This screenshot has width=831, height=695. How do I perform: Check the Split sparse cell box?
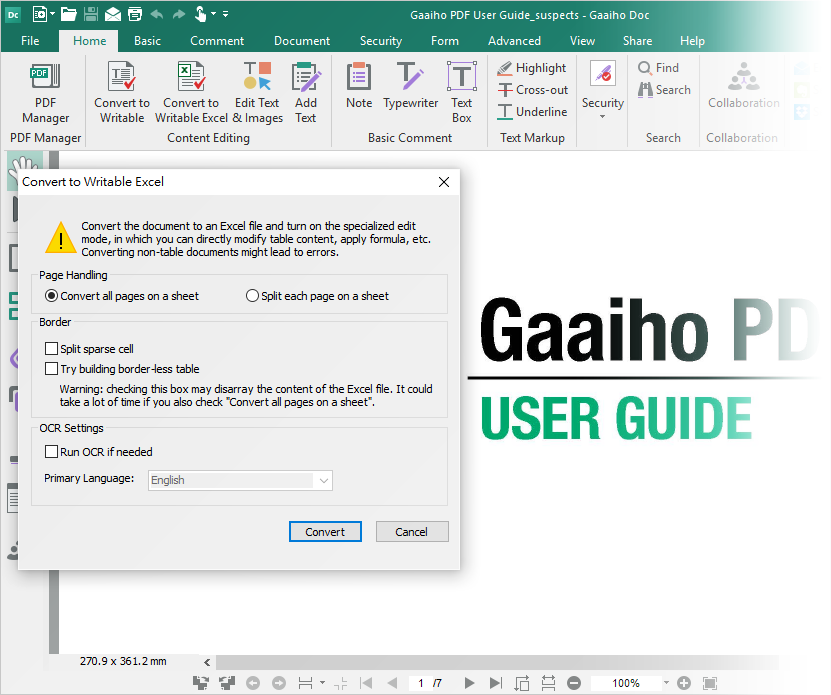(89, 349)
